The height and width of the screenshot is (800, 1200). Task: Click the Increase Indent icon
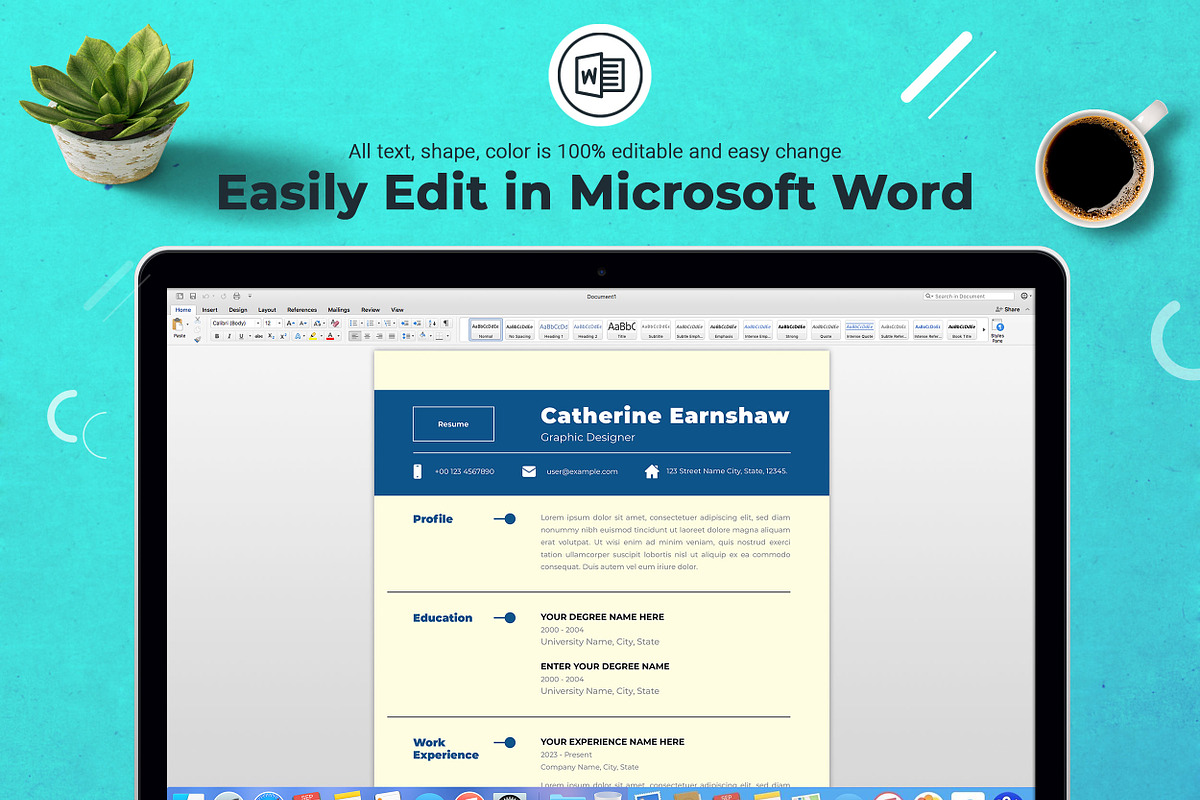[x=417, y=323]
